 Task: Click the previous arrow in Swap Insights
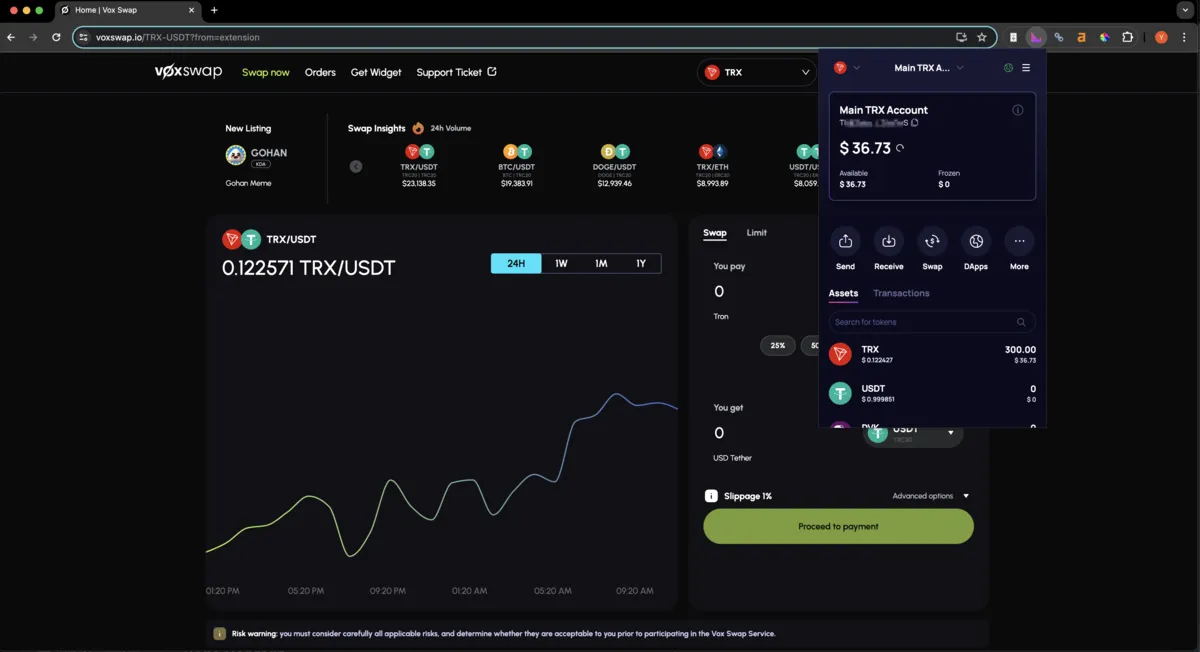coord(356,166)
